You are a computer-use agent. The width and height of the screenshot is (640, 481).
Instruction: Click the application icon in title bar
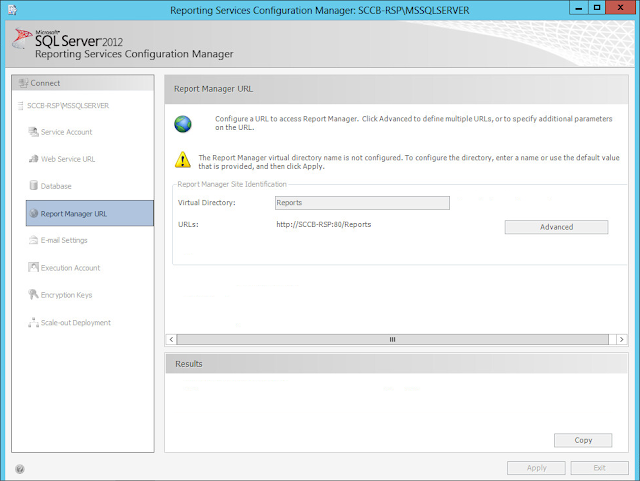pyautogui.click(x=12, y=10)
